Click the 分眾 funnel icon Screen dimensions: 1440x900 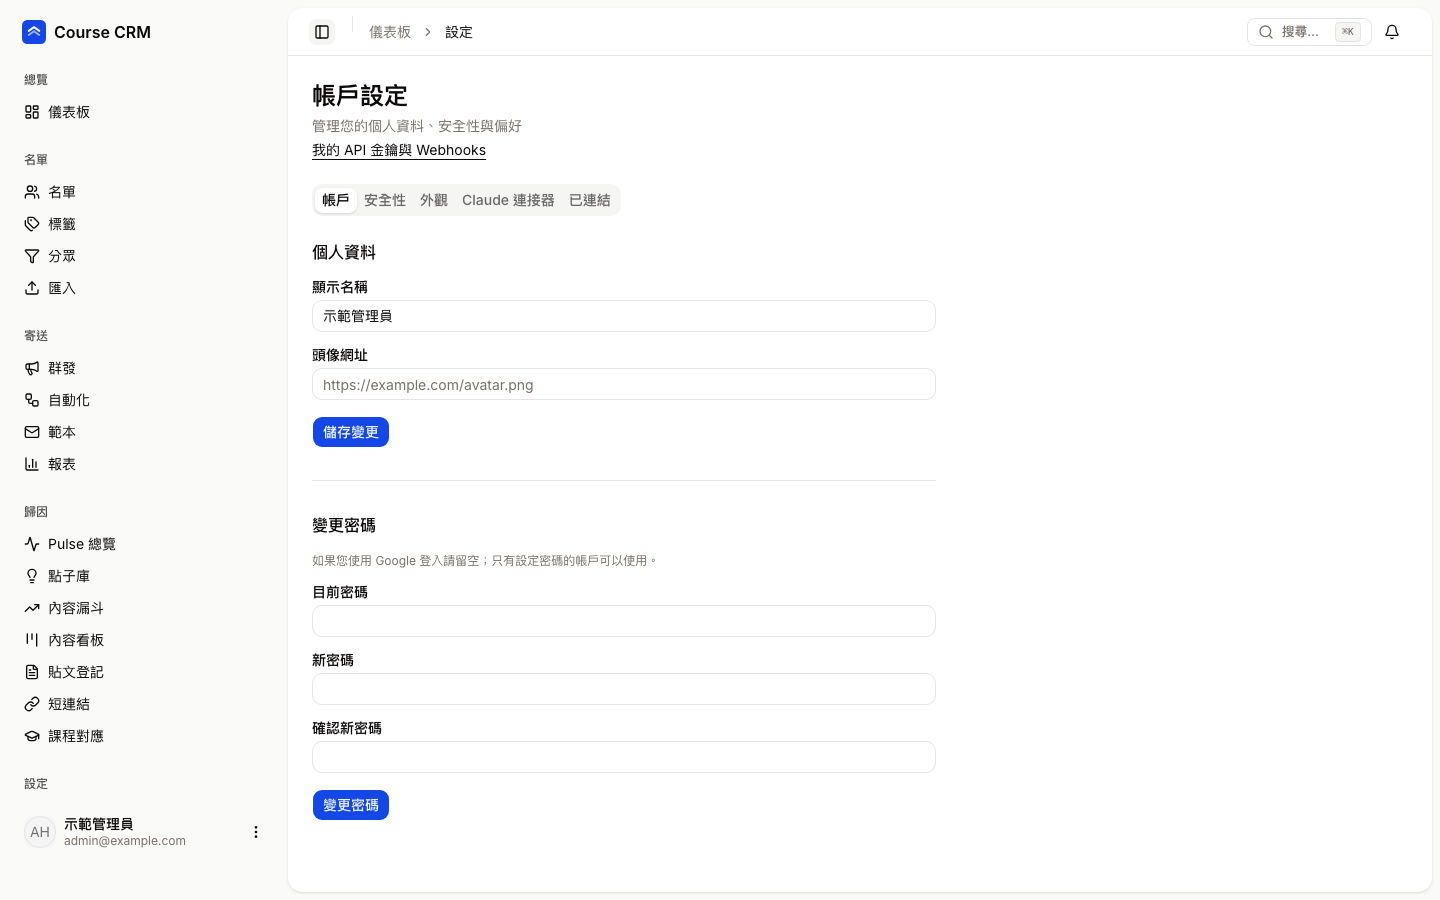click(x=32, y=256)
